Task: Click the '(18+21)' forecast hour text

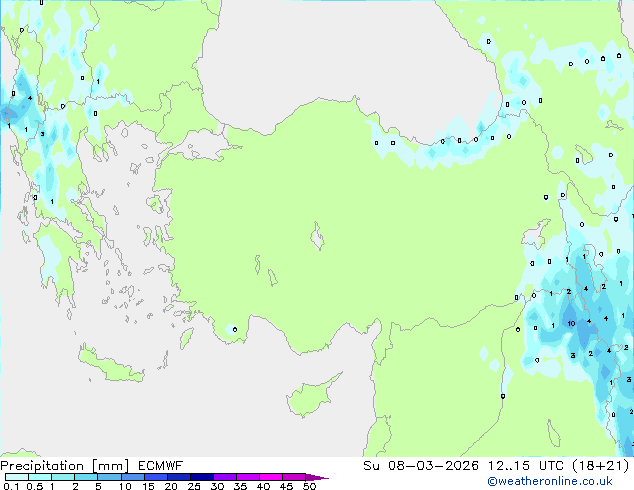Action: (x=601, y=466)
